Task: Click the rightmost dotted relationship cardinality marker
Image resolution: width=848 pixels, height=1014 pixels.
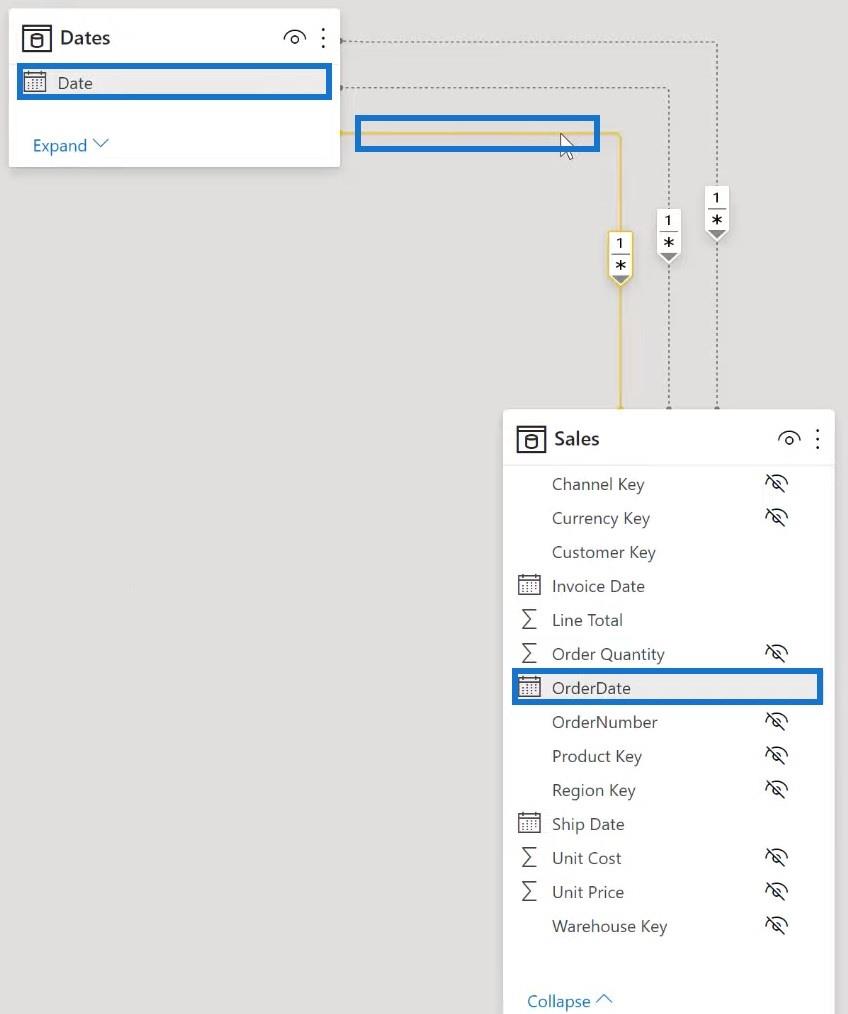Action: 716,213
